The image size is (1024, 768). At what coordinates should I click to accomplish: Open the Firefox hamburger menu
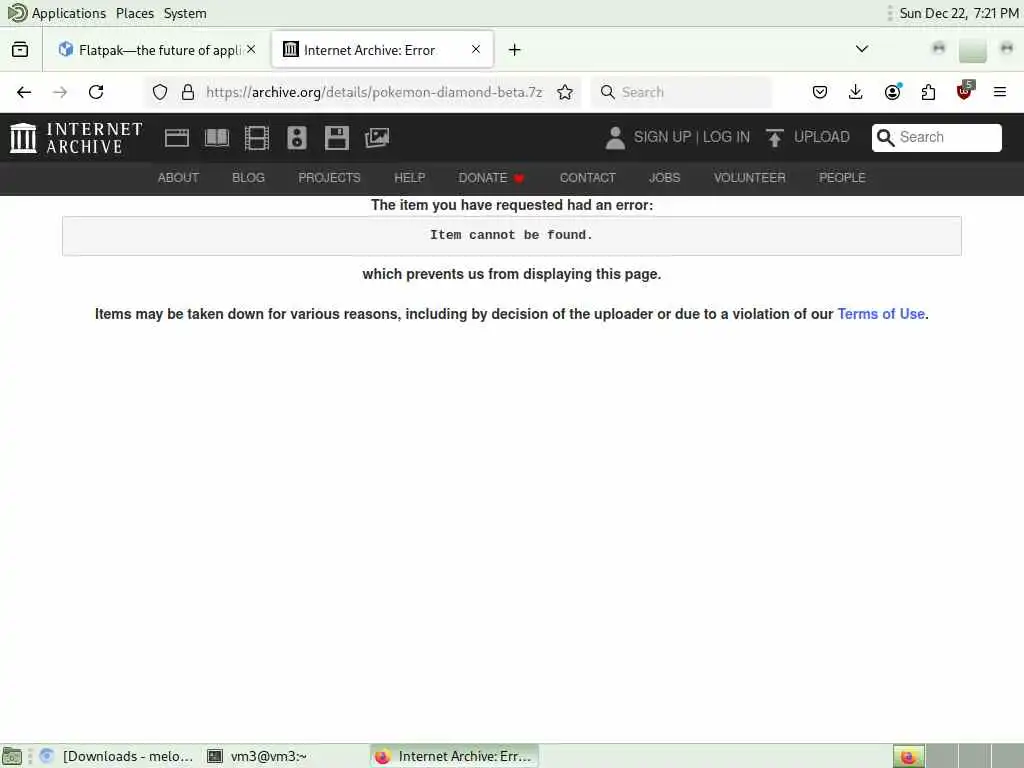[1000, 92]
